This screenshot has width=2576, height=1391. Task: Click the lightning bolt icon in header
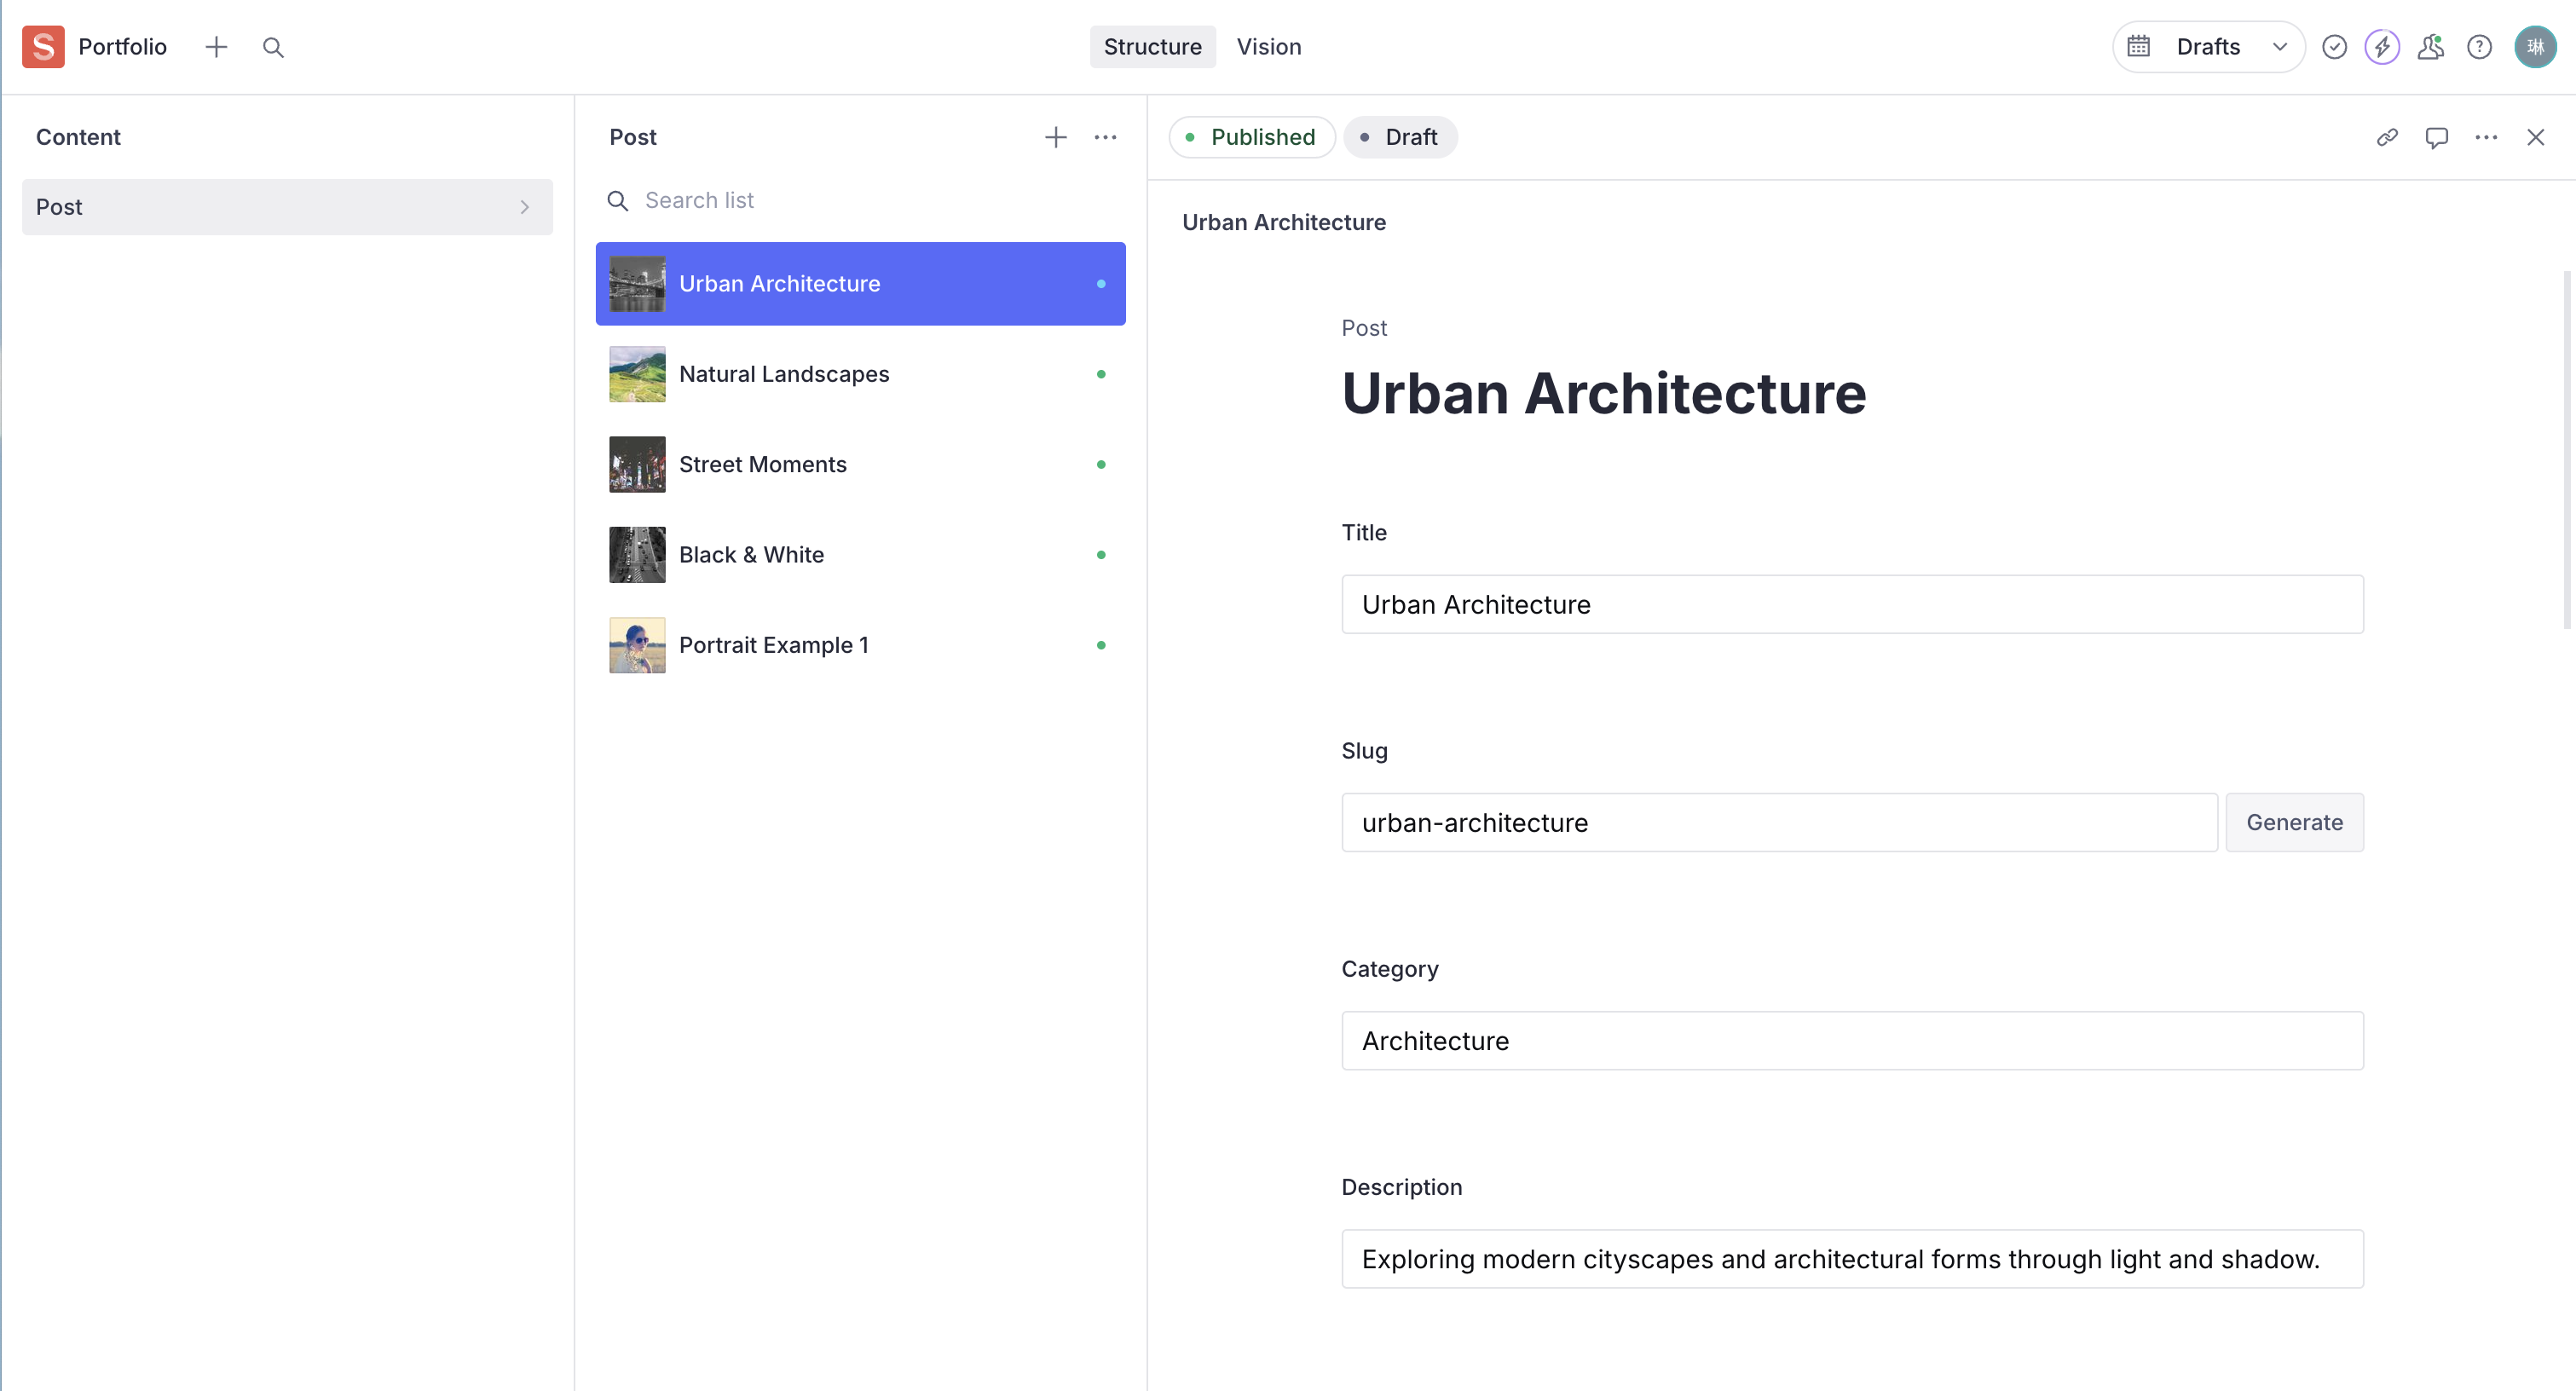pyautogui.click(x=2382, y=47)
